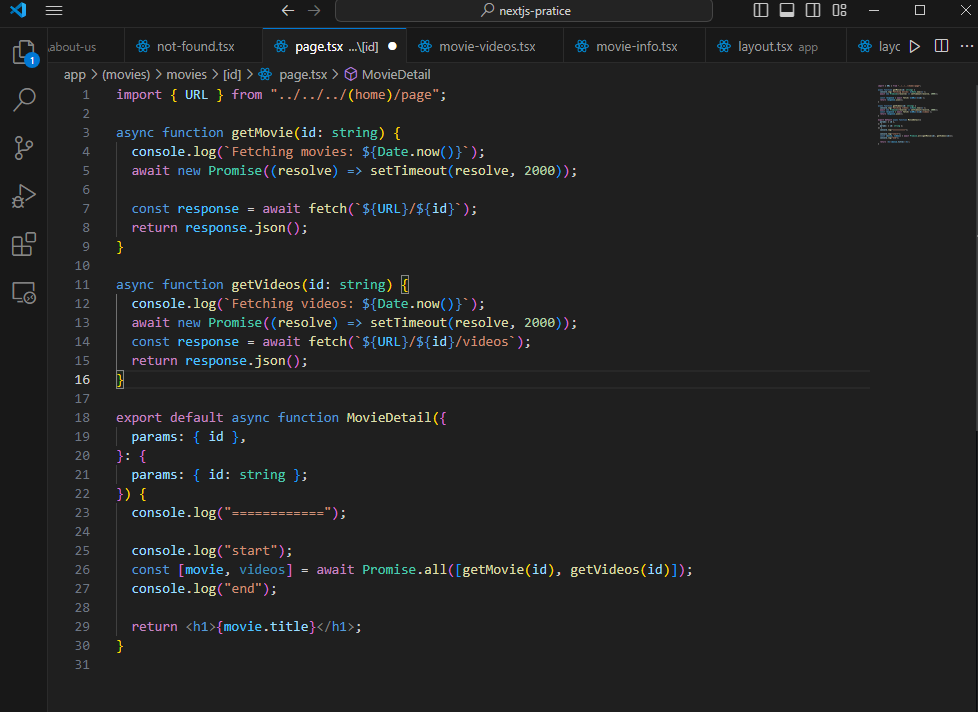978x712 pixels.
Task: Select the page.tsx breadcrumb segment
Action: pyautogui.click(x=303, y=75)
